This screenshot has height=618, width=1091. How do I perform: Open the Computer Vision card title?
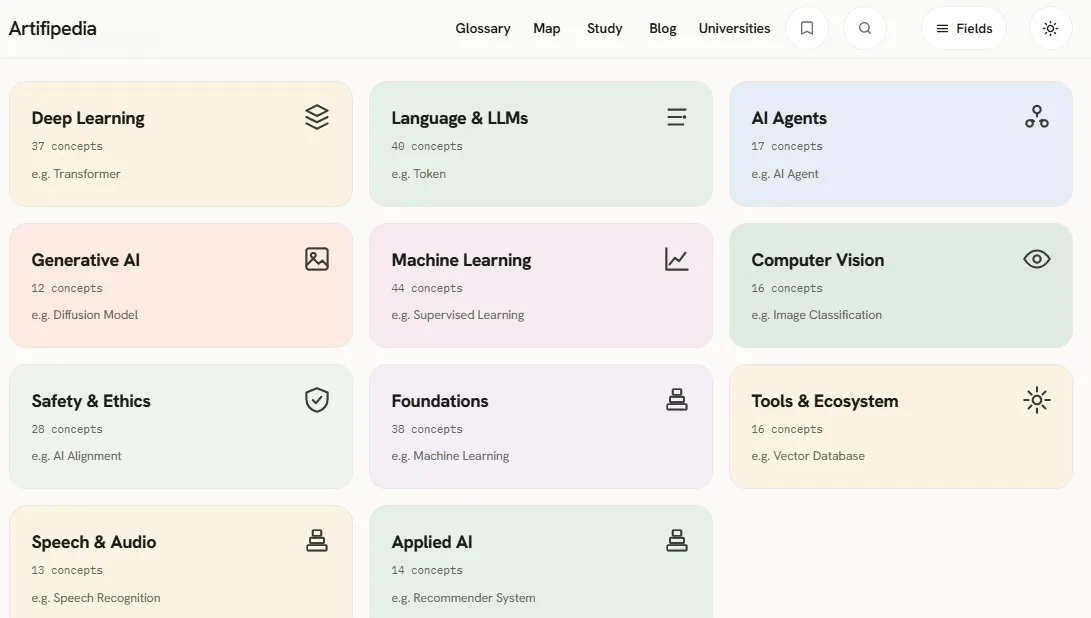coord(818,260)
